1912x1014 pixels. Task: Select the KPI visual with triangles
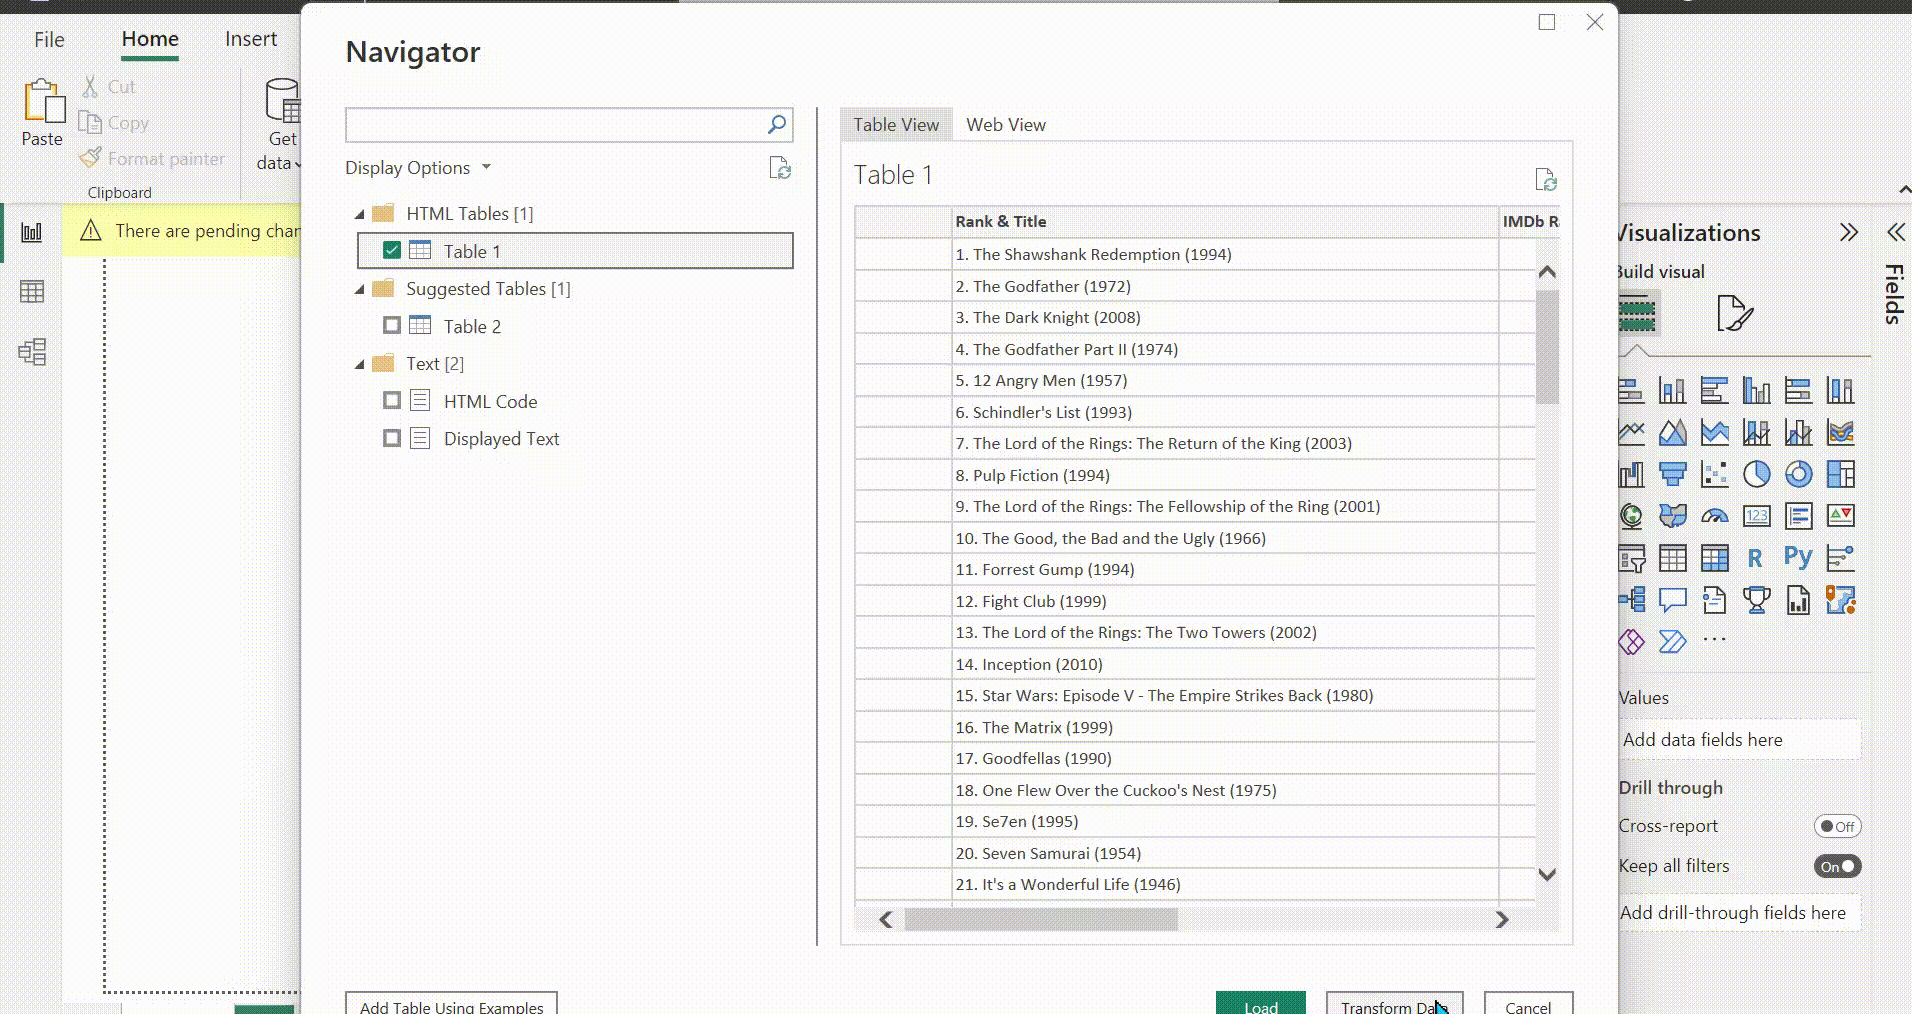coord(1840,516)
